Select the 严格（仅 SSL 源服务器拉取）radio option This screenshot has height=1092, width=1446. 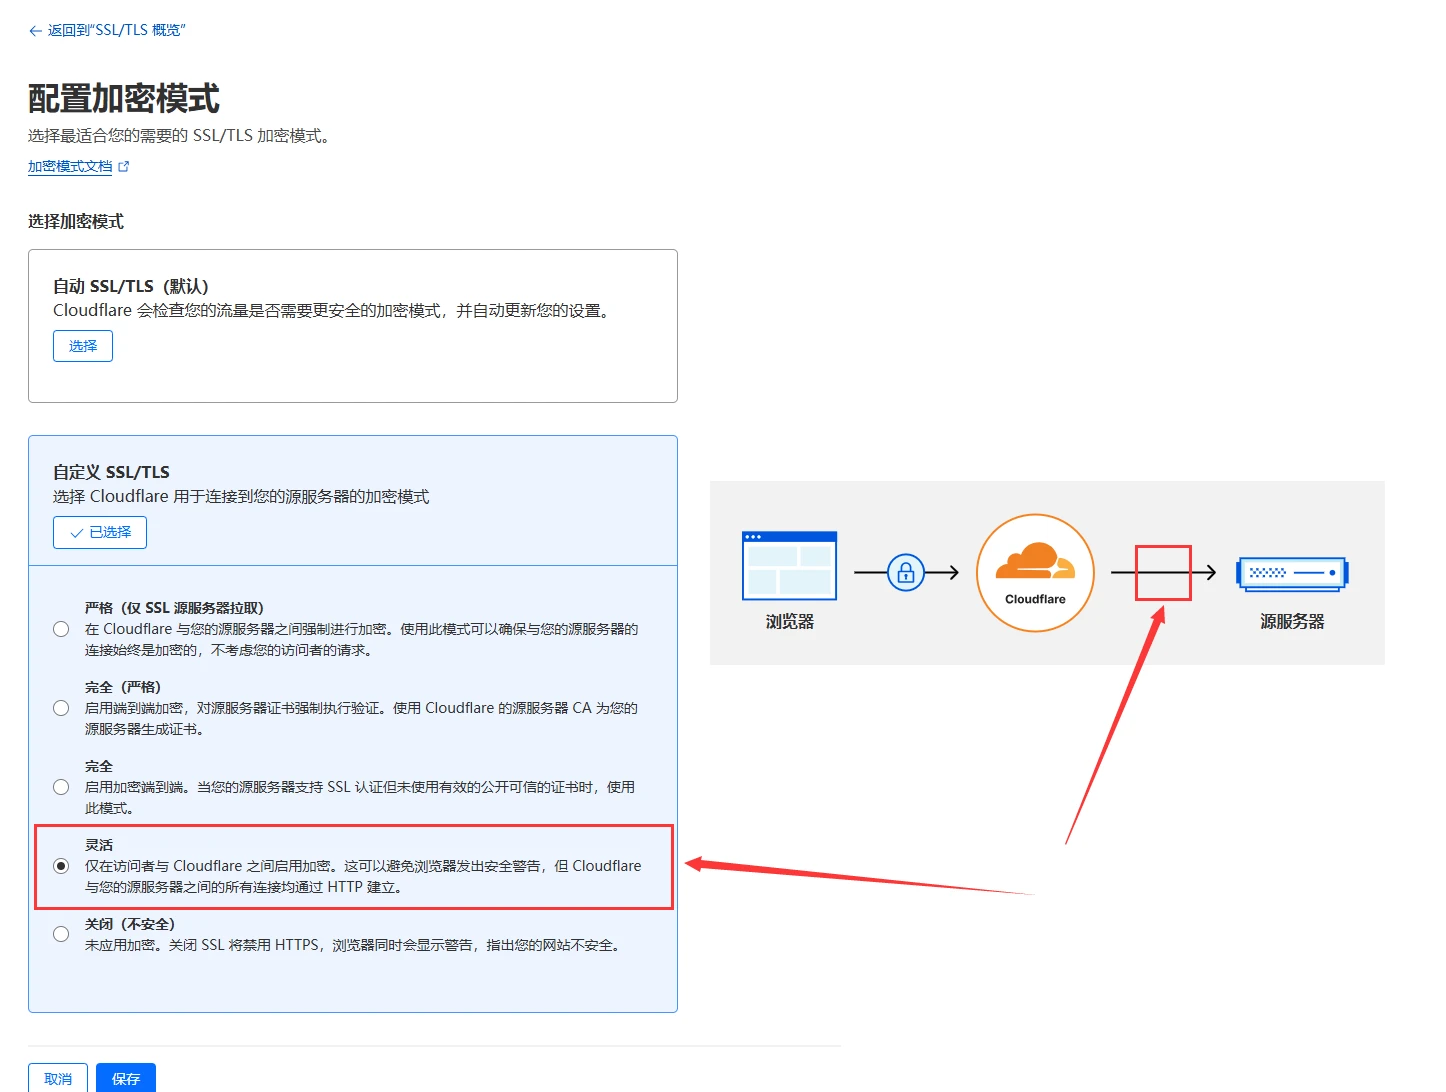(x=61, y=629)
